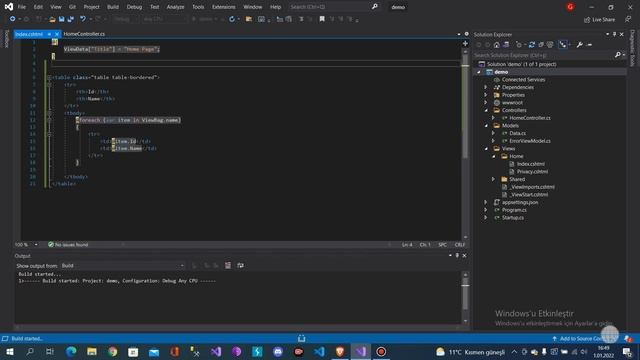The image size is (640, 360).
Task: Click the Visual Studio search magnifier icon
Action: click(375, 7)
